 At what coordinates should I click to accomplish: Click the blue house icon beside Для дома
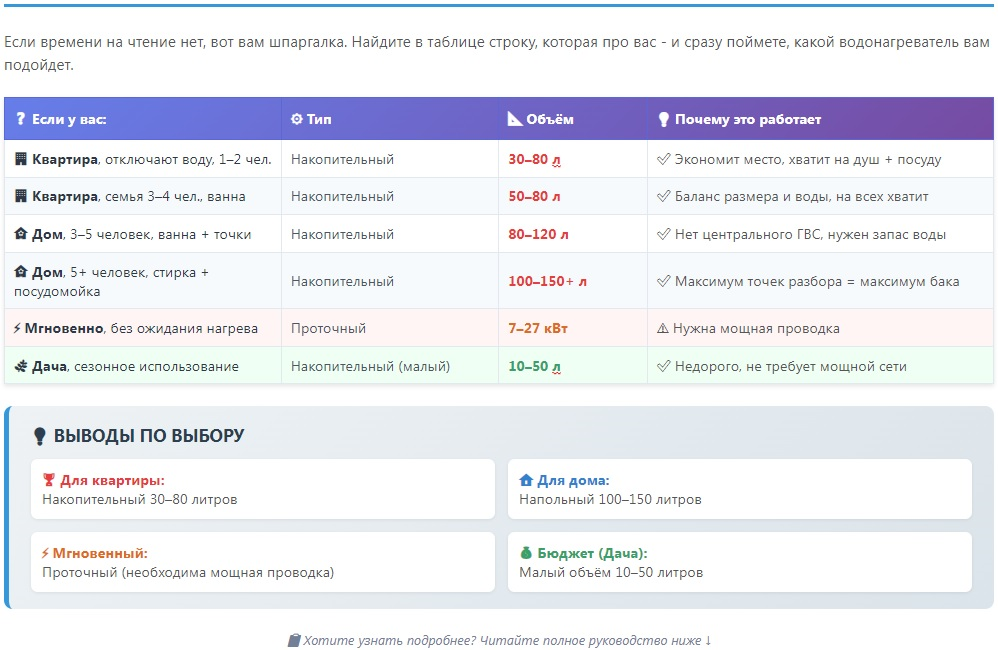click(526, 480)
